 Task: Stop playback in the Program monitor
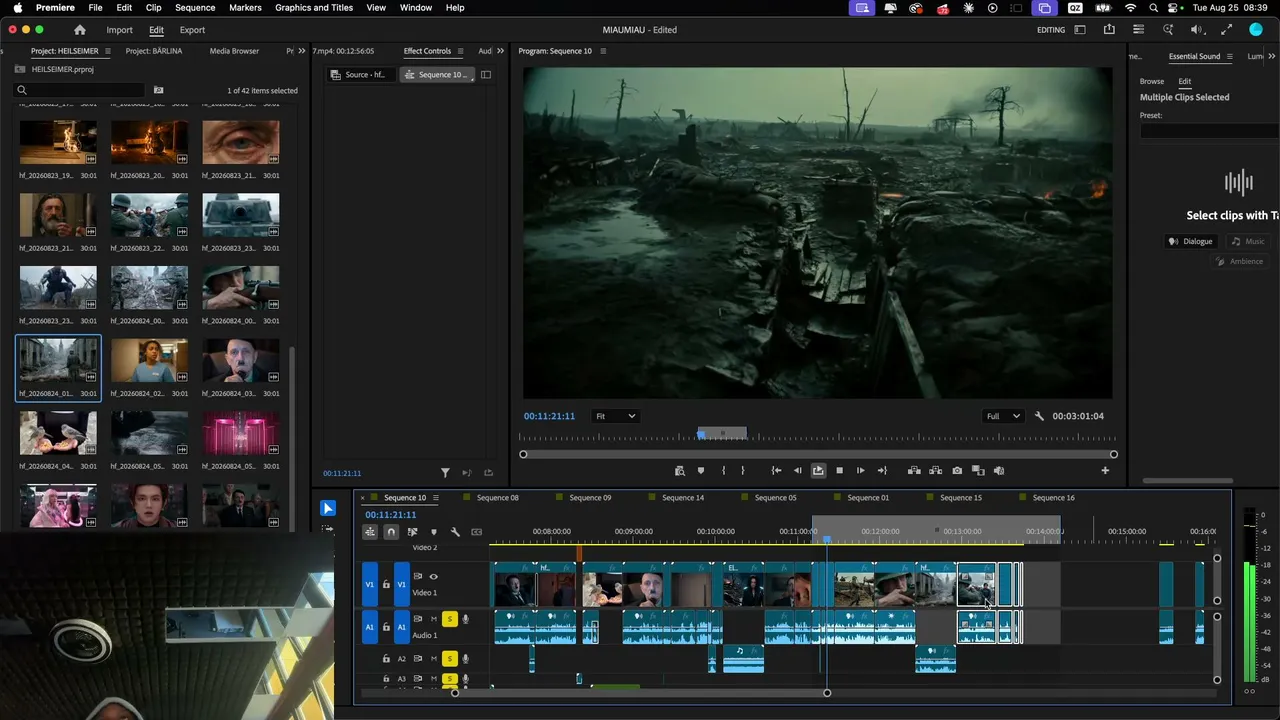click(x=839, y=470)
